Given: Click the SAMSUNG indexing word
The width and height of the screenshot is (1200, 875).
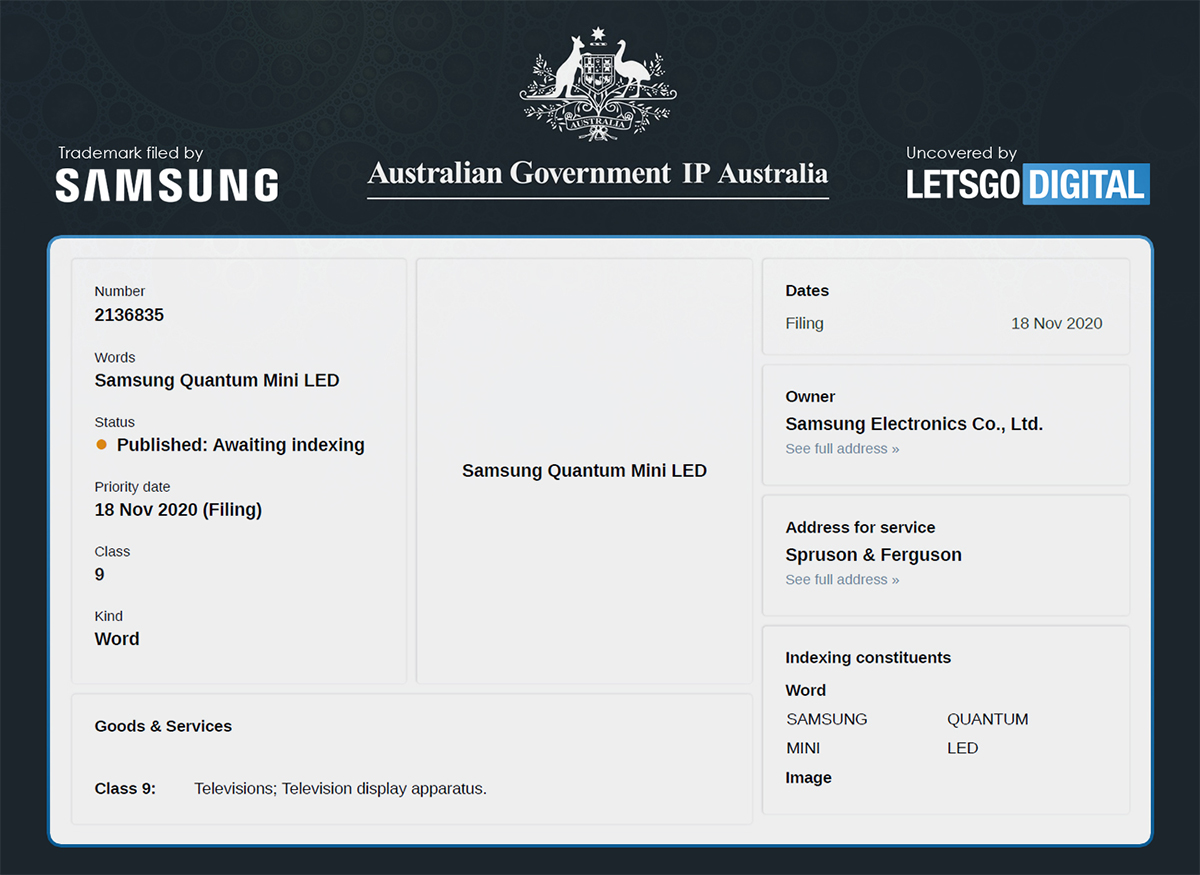Looking at the screenshot, I should coord(827,719).
